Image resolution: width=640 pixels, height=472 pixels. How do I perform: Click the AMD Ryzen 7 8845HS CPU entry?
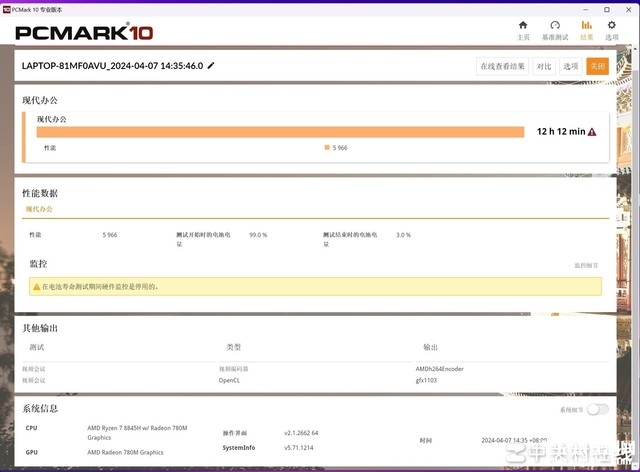pyautogui.click(x=137, y=433)
